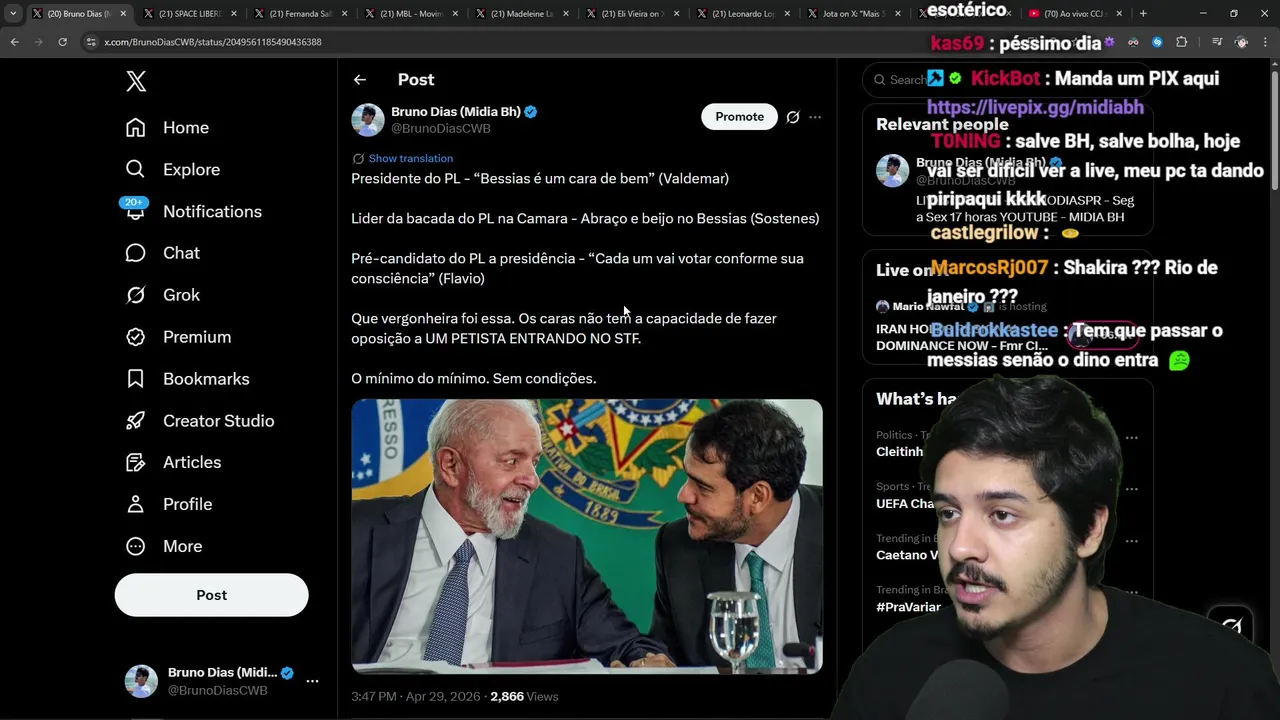Click the account avatar at sidebar bottom

tap(141, 681)
